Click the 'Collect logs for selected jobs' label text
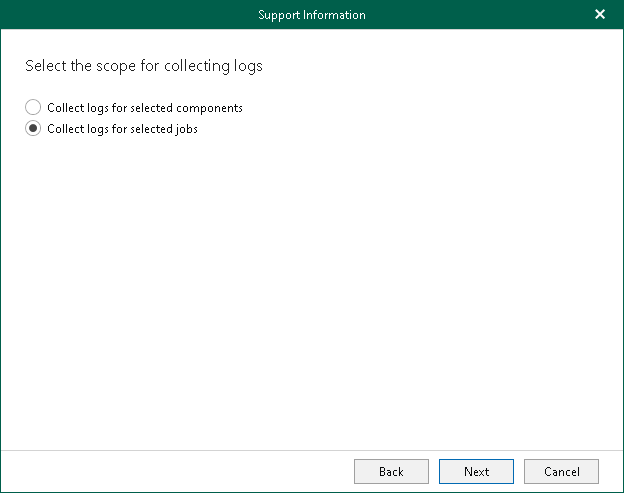624x493 pixels. click(x=122, y=128)
